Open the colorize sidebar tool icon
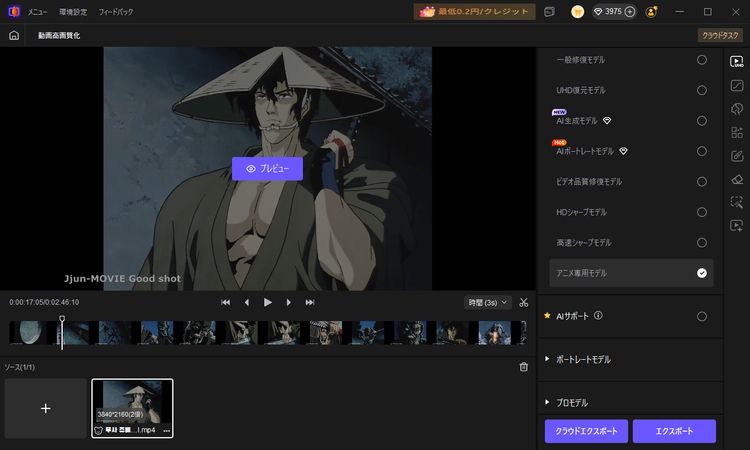Image resolution: width=750 pixels, height=450 pixels. tap(737, 109)
